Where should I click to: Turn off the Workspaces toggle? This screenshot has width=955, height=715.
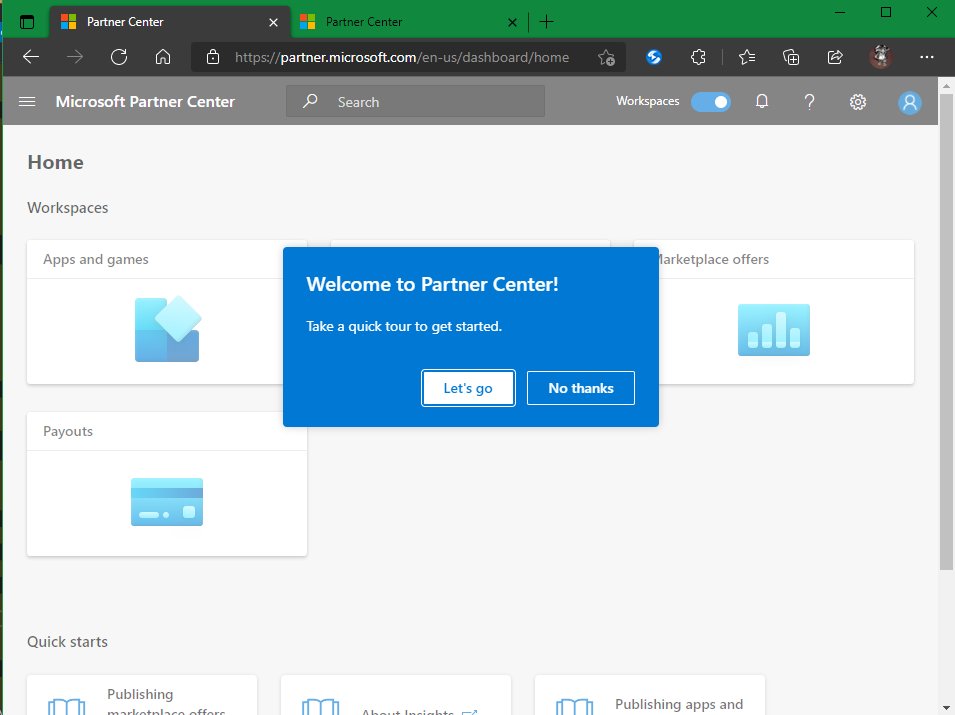(711, 101)
